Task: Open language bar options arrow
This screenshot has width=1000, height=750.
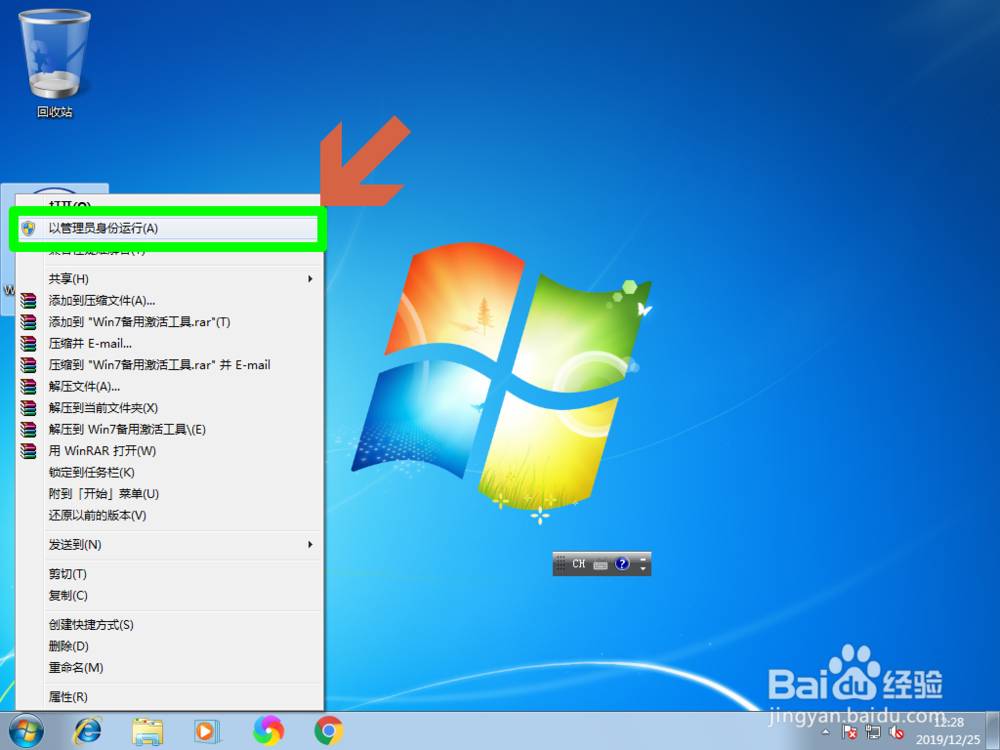Action: (x=643, y=569)
